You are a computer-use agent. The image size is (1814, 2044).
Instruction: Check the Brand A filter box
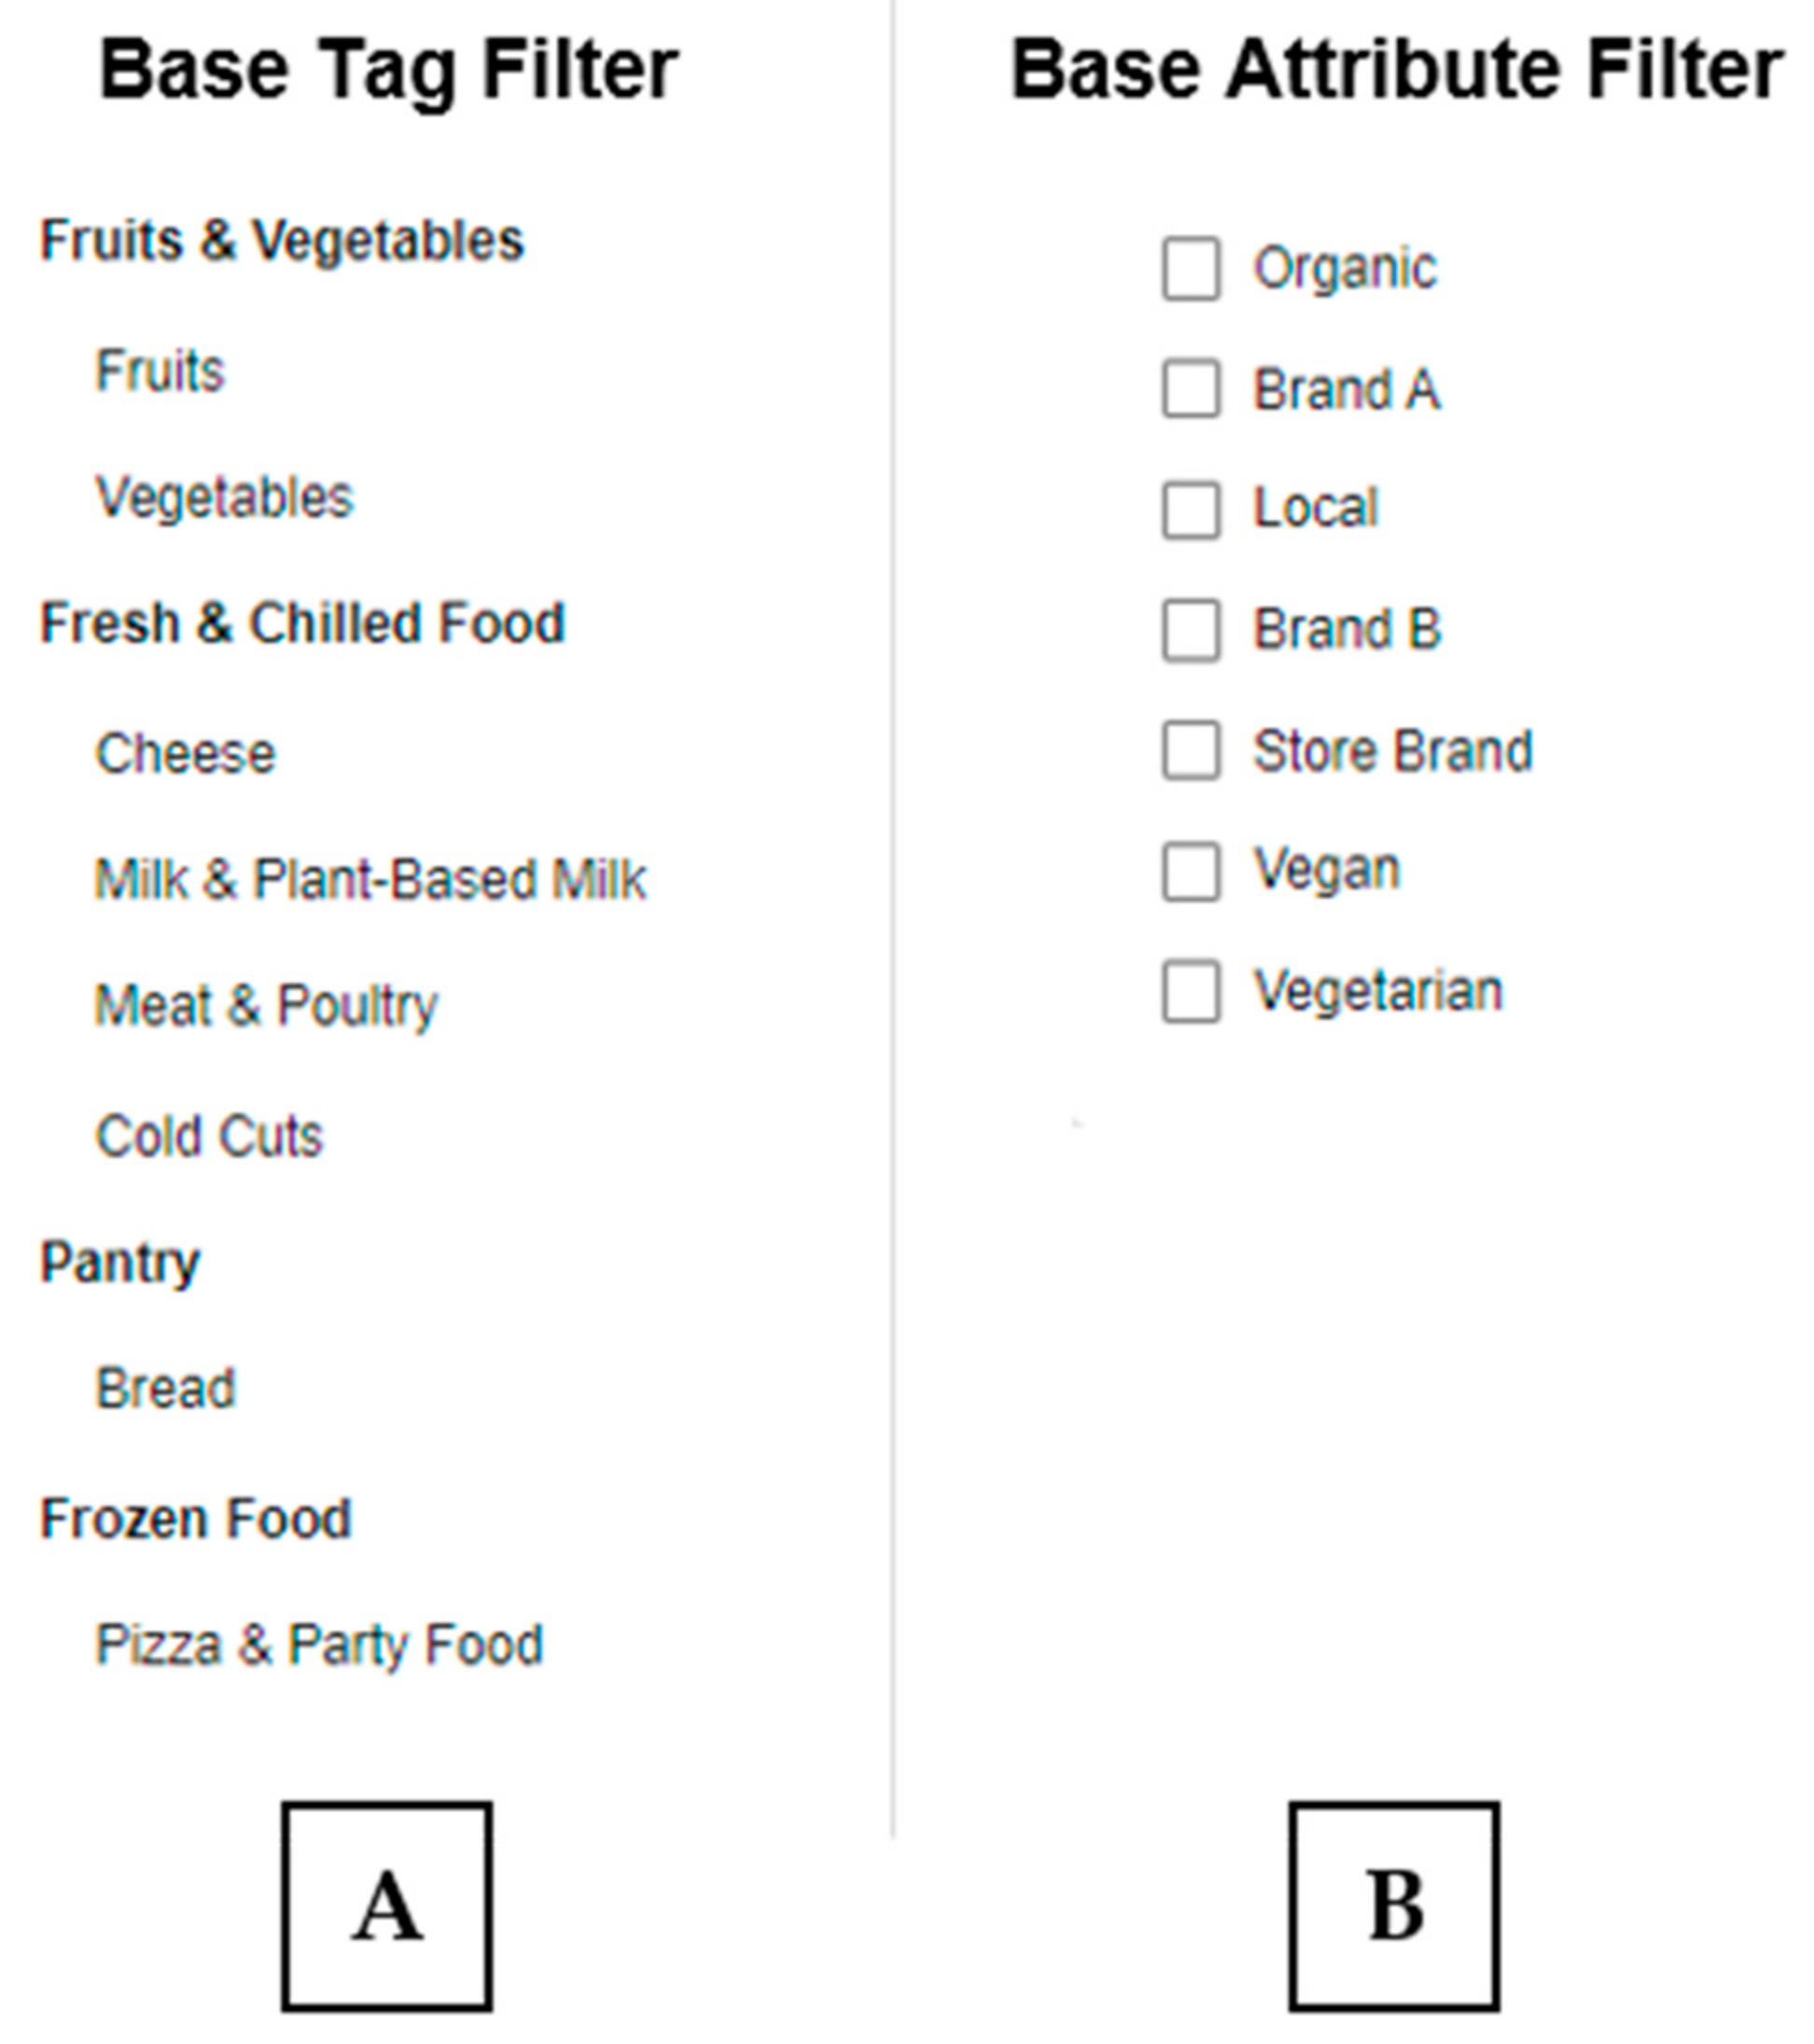point(1190,388)
